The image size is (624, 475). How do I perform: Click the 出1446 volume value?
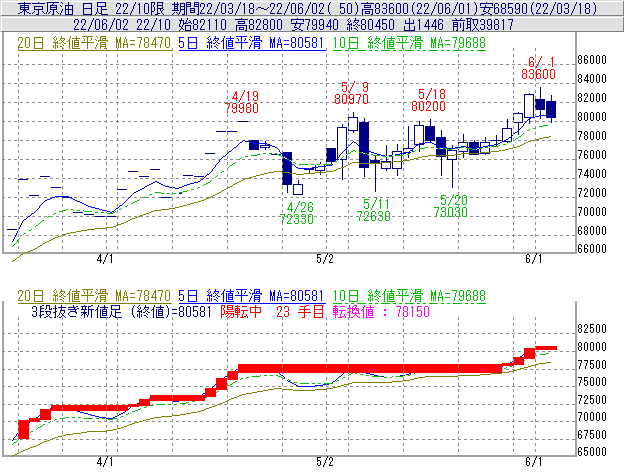point(423,25)
